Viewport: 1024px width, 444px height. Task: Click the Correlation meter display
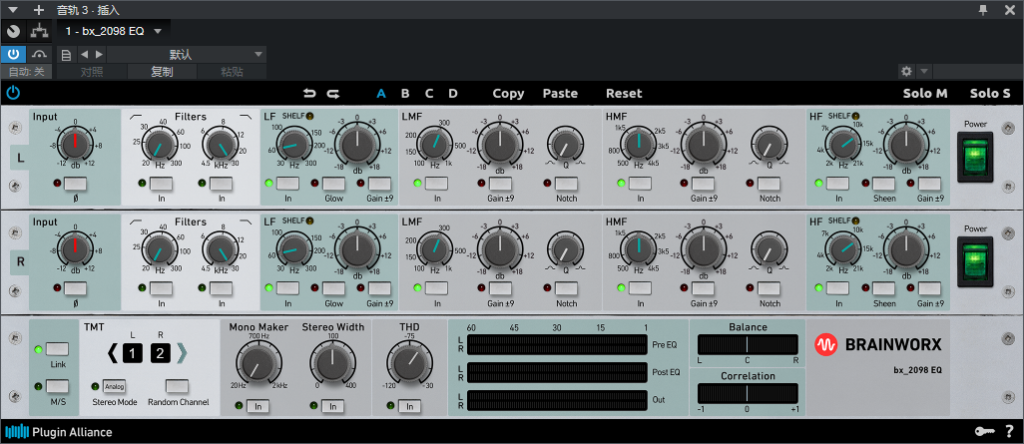tap(748, 393)
